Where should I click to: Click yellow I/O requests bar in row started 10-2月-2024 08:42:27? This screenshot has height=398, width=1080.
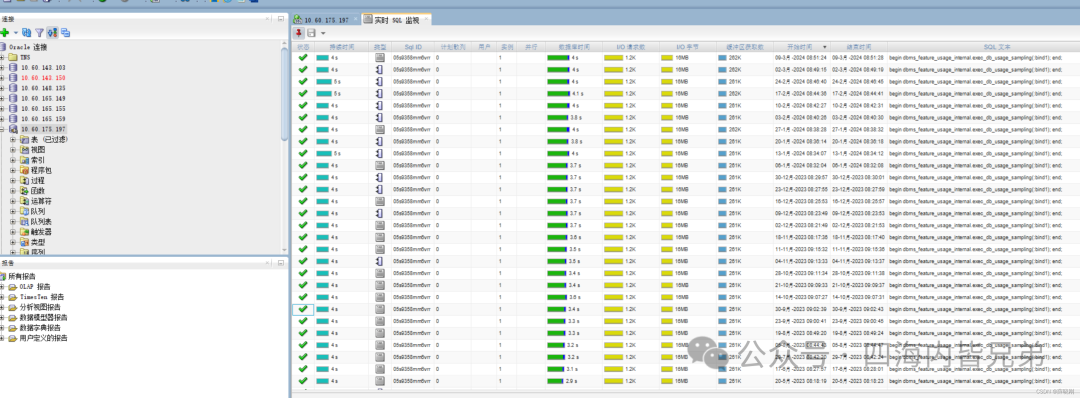(613, 105)
